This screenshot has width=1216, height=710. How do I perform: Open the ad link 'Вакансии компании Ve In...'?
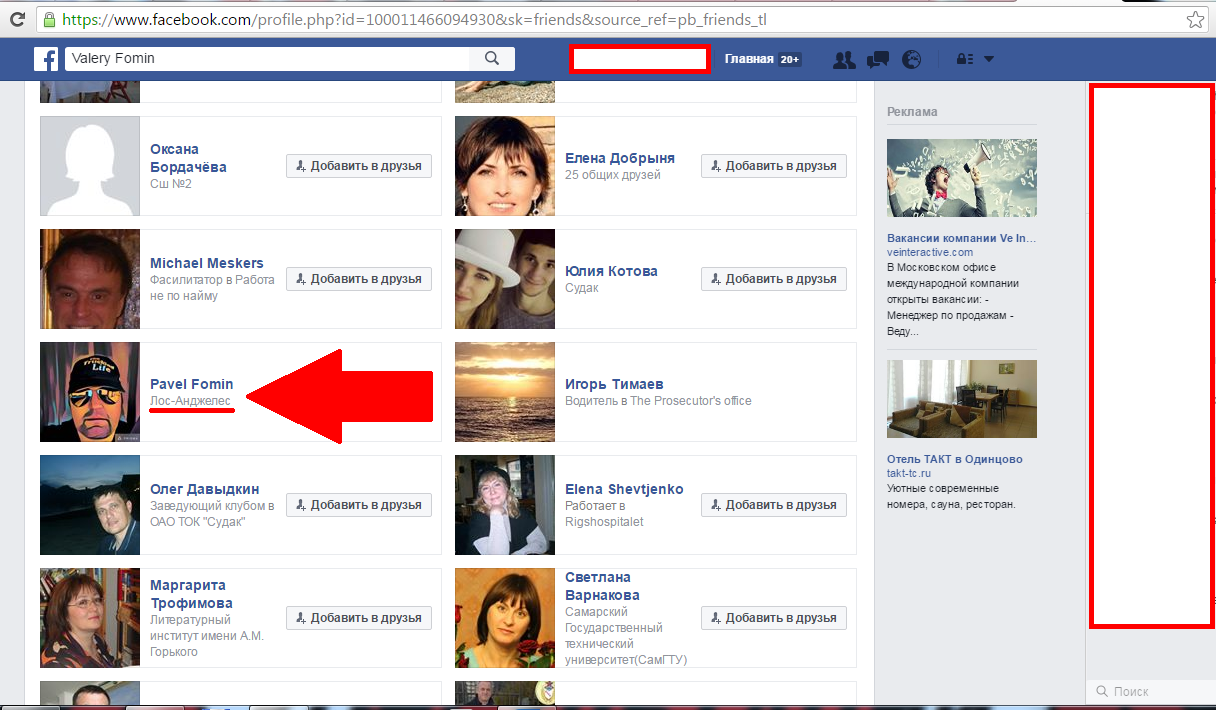click(962, 238)
